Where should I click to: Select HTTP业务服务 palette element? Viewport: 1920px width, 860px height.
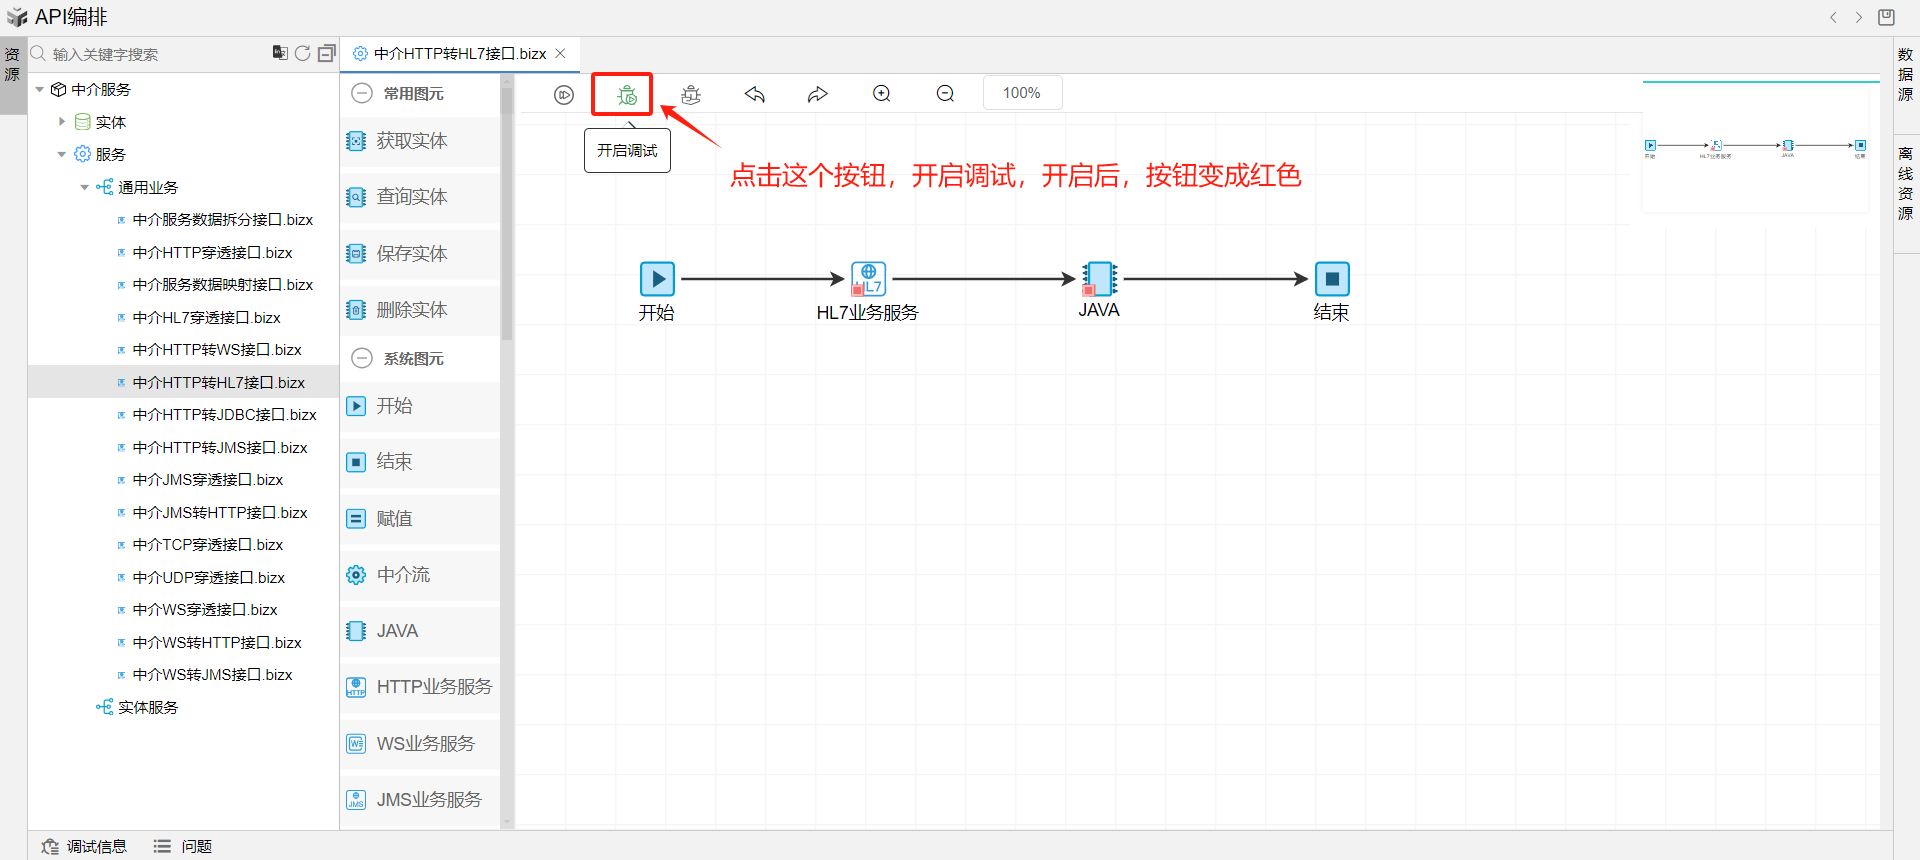(x=420, y=687)
